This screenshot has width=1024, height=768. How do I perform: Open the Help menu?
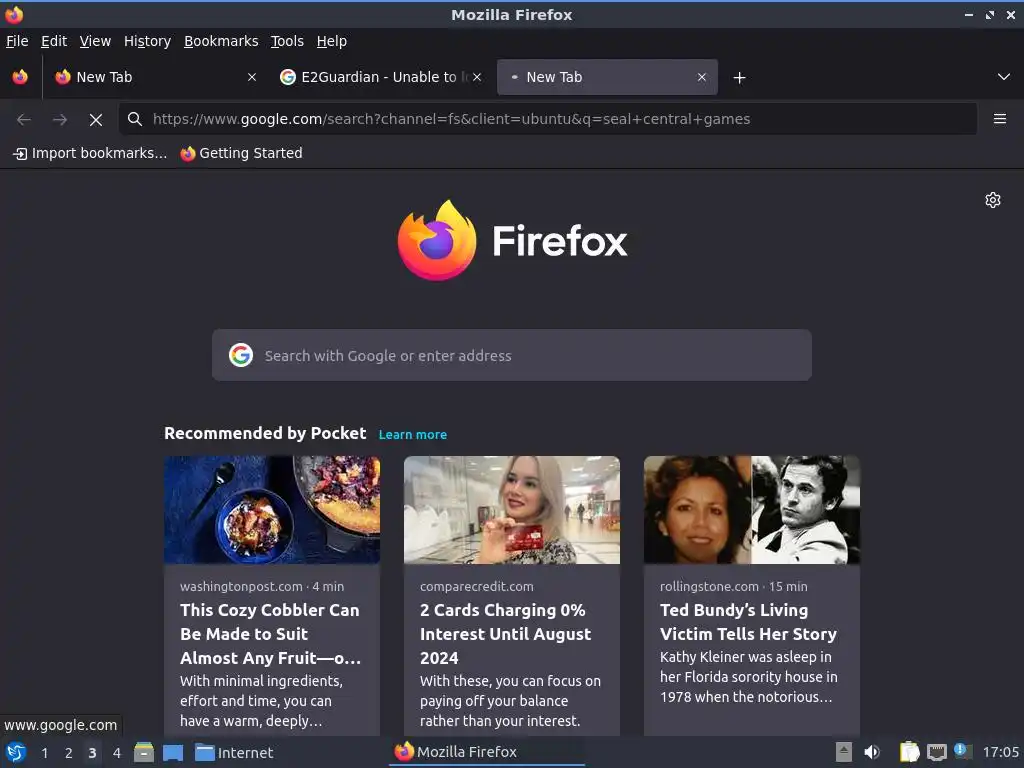pyautogui.click(x=331, y=41)
